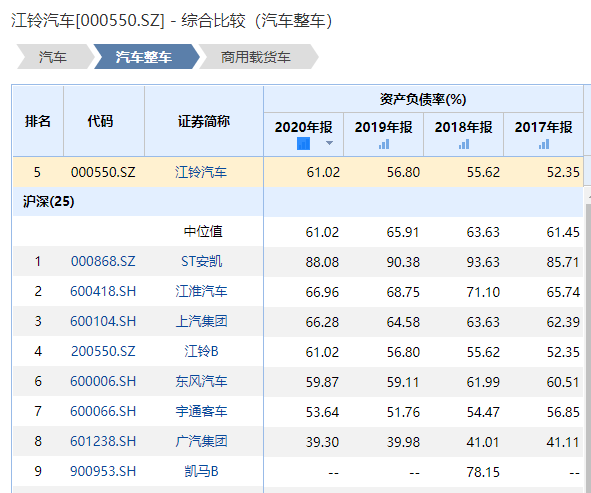Select 上汽集团 2019 value 64.58
This screenshot has width=591, height=493.
[x=403, y=322]
